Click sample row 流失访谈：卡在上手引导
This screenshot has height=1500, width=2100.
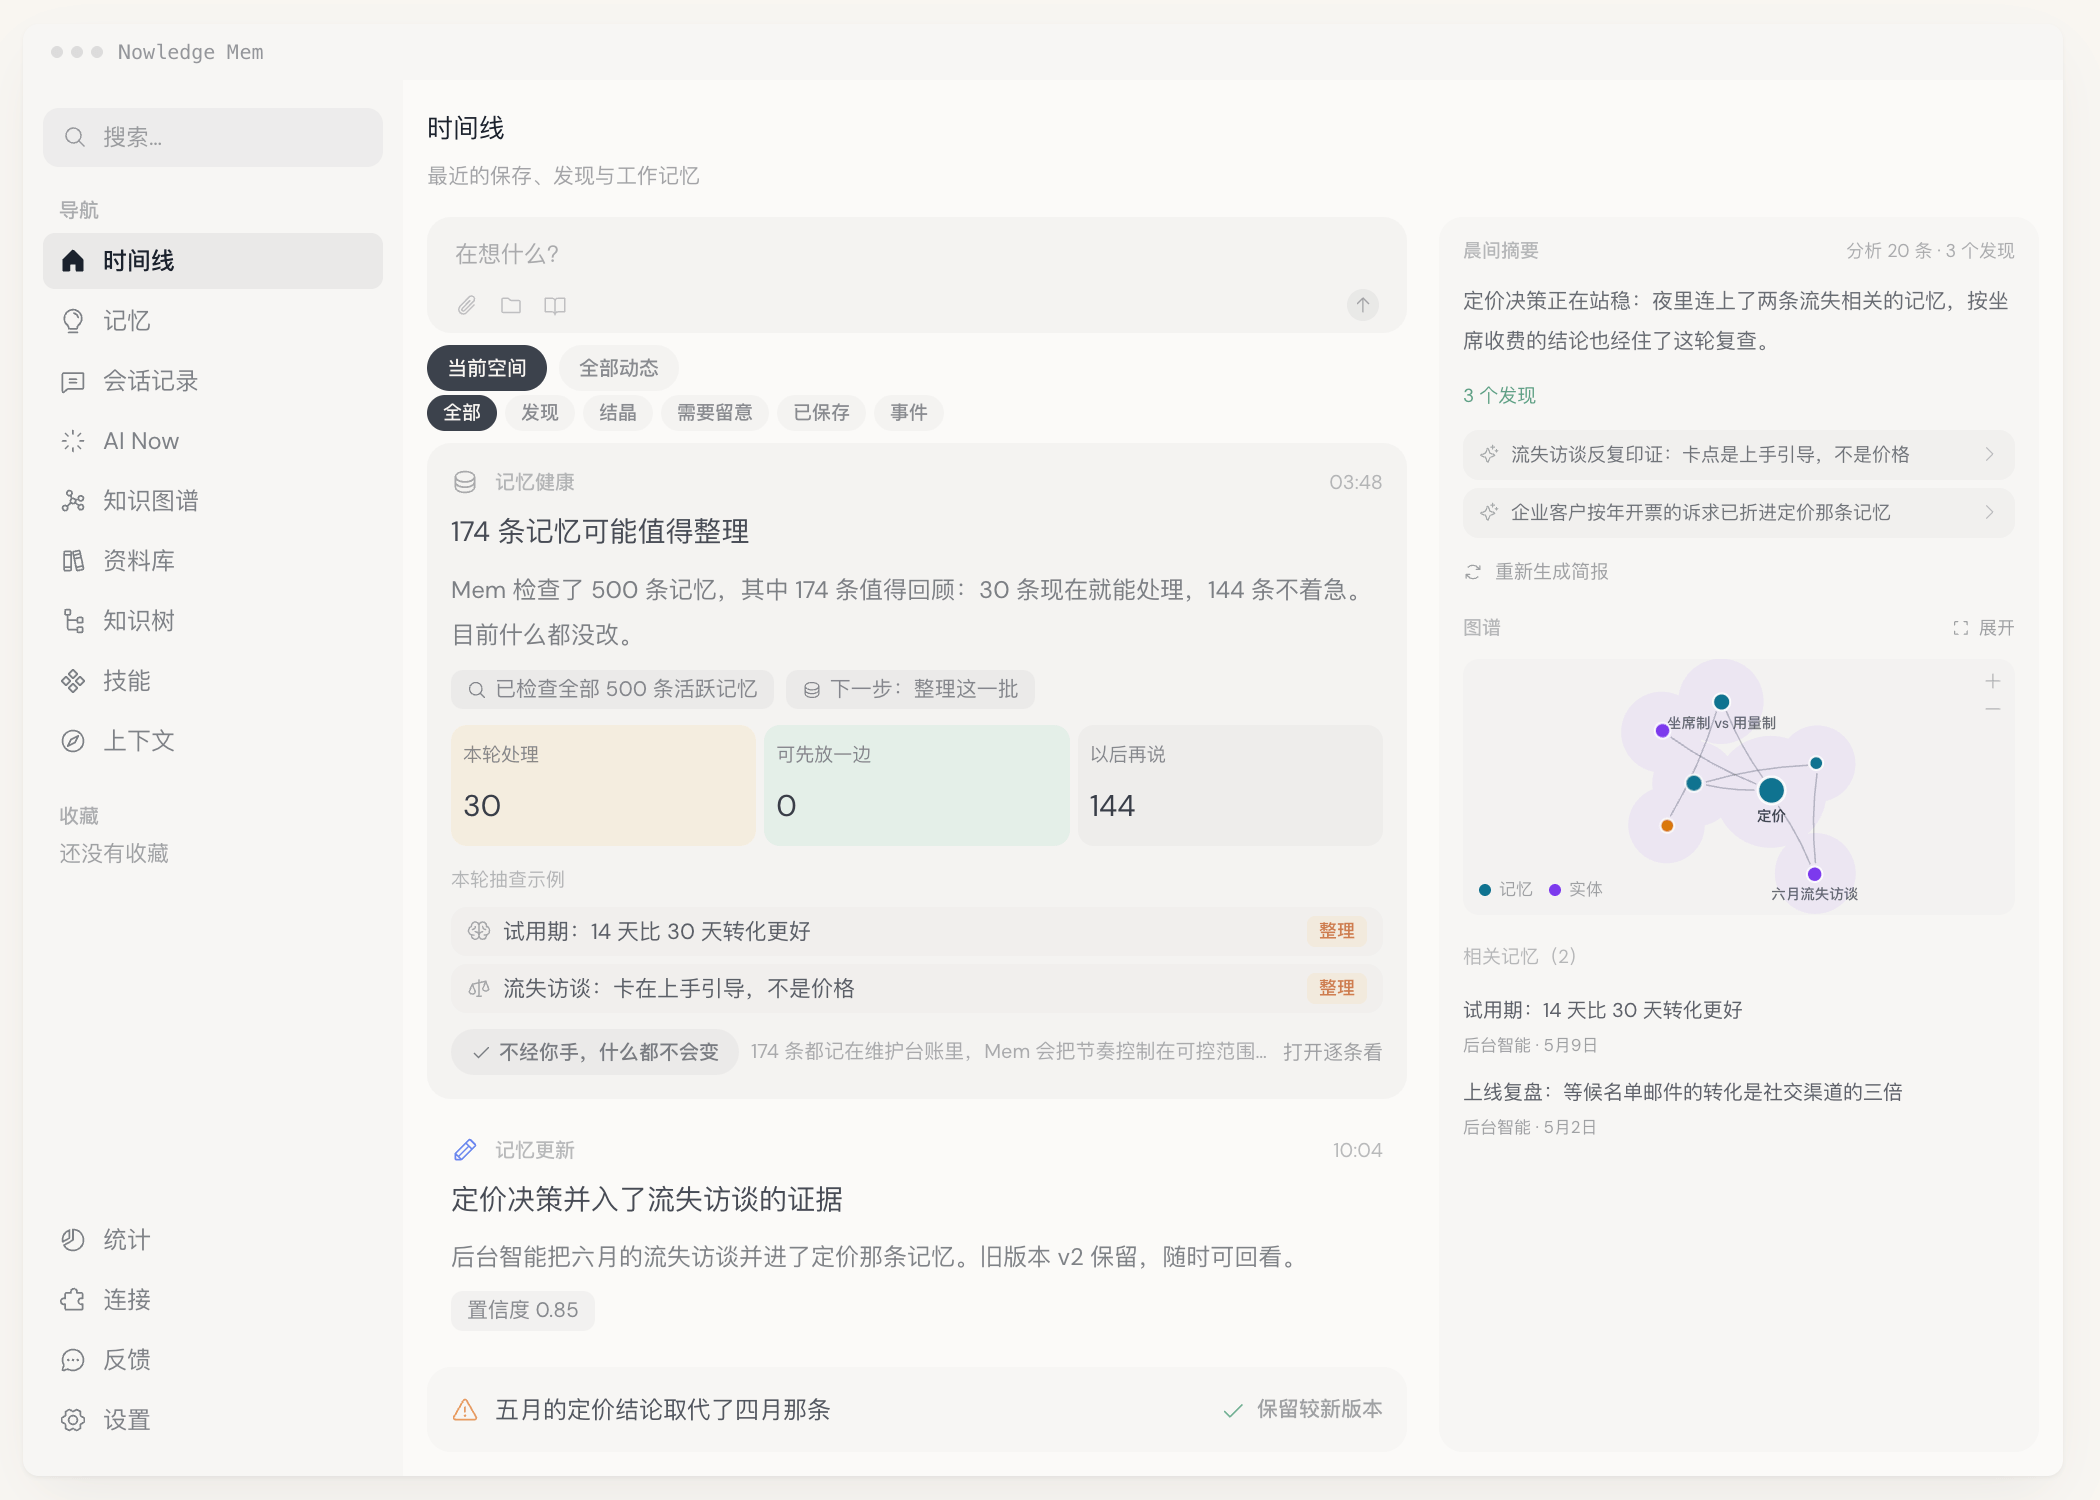916,988
